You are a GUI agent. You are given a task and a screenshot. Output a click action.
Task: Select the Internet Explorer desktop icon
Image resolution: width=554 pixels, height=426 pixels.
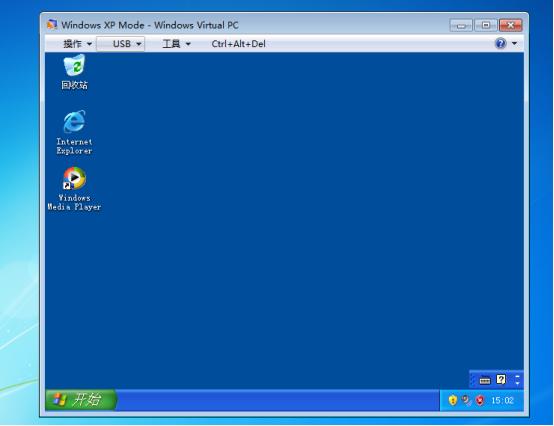point(75,132)
